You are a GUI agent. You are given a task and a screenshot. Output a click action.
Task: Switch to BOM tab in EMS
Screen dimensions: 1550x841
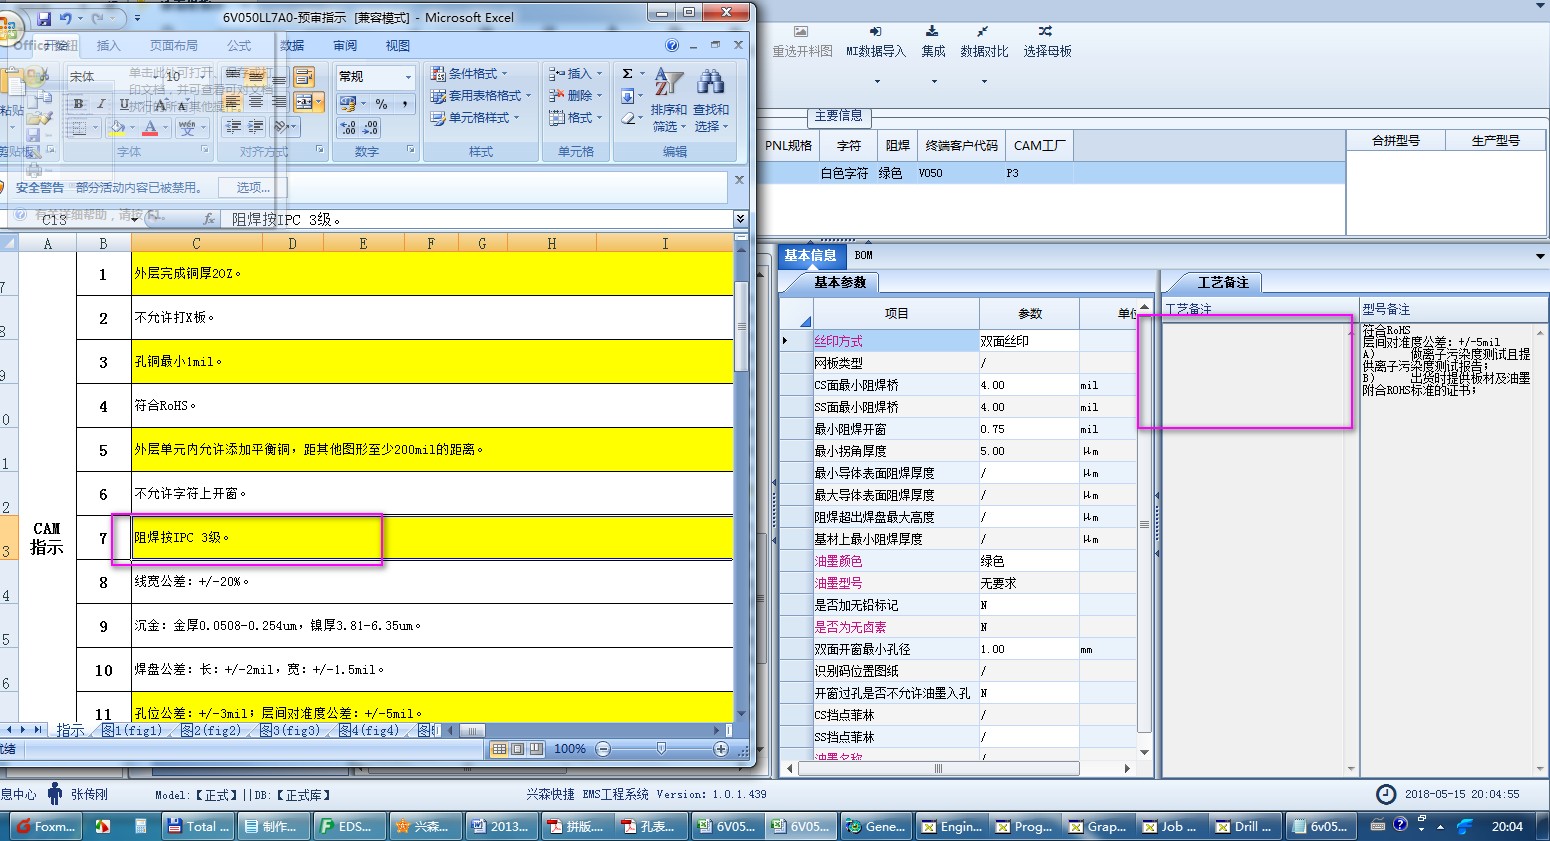[x=864, y=255]
